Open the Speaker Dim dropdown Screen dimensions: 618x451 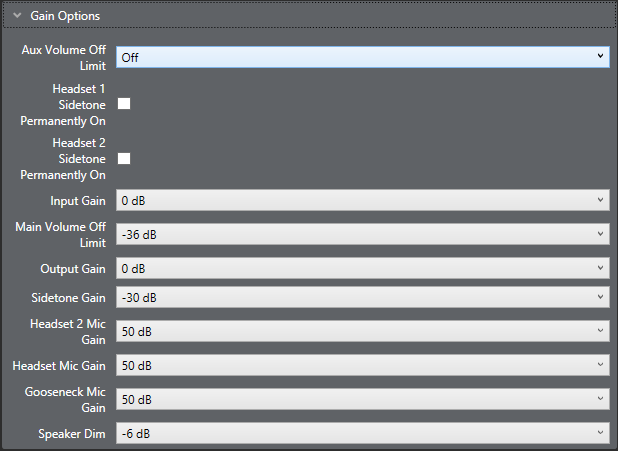362,433
